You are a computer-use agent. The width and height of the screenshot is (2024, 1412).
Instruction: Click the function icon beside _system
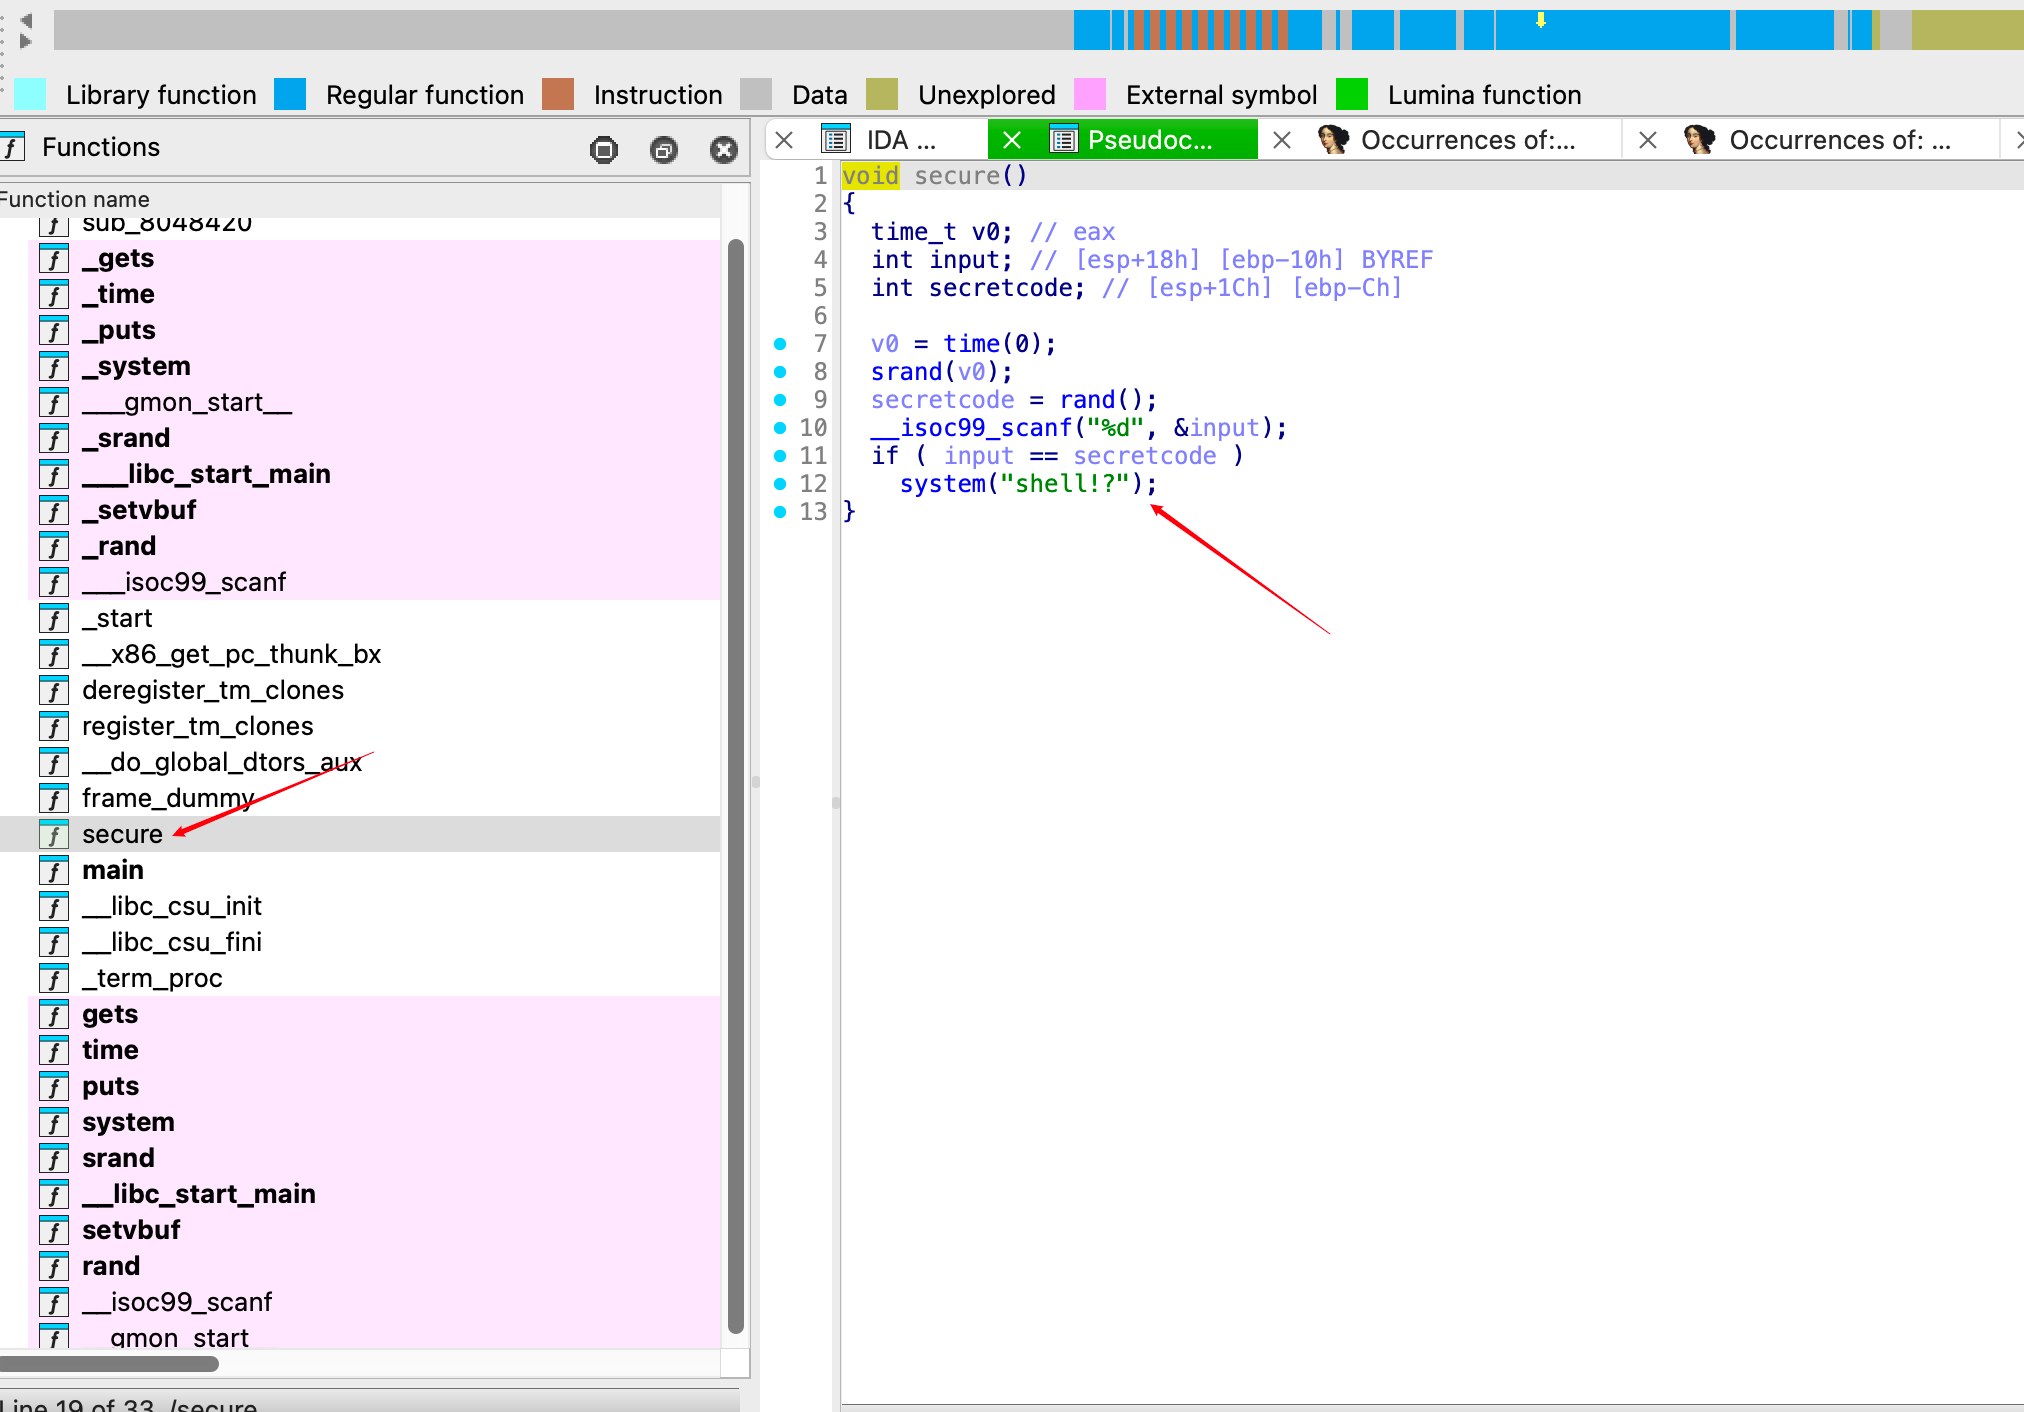pyautogui.click(x=54, y=367)
